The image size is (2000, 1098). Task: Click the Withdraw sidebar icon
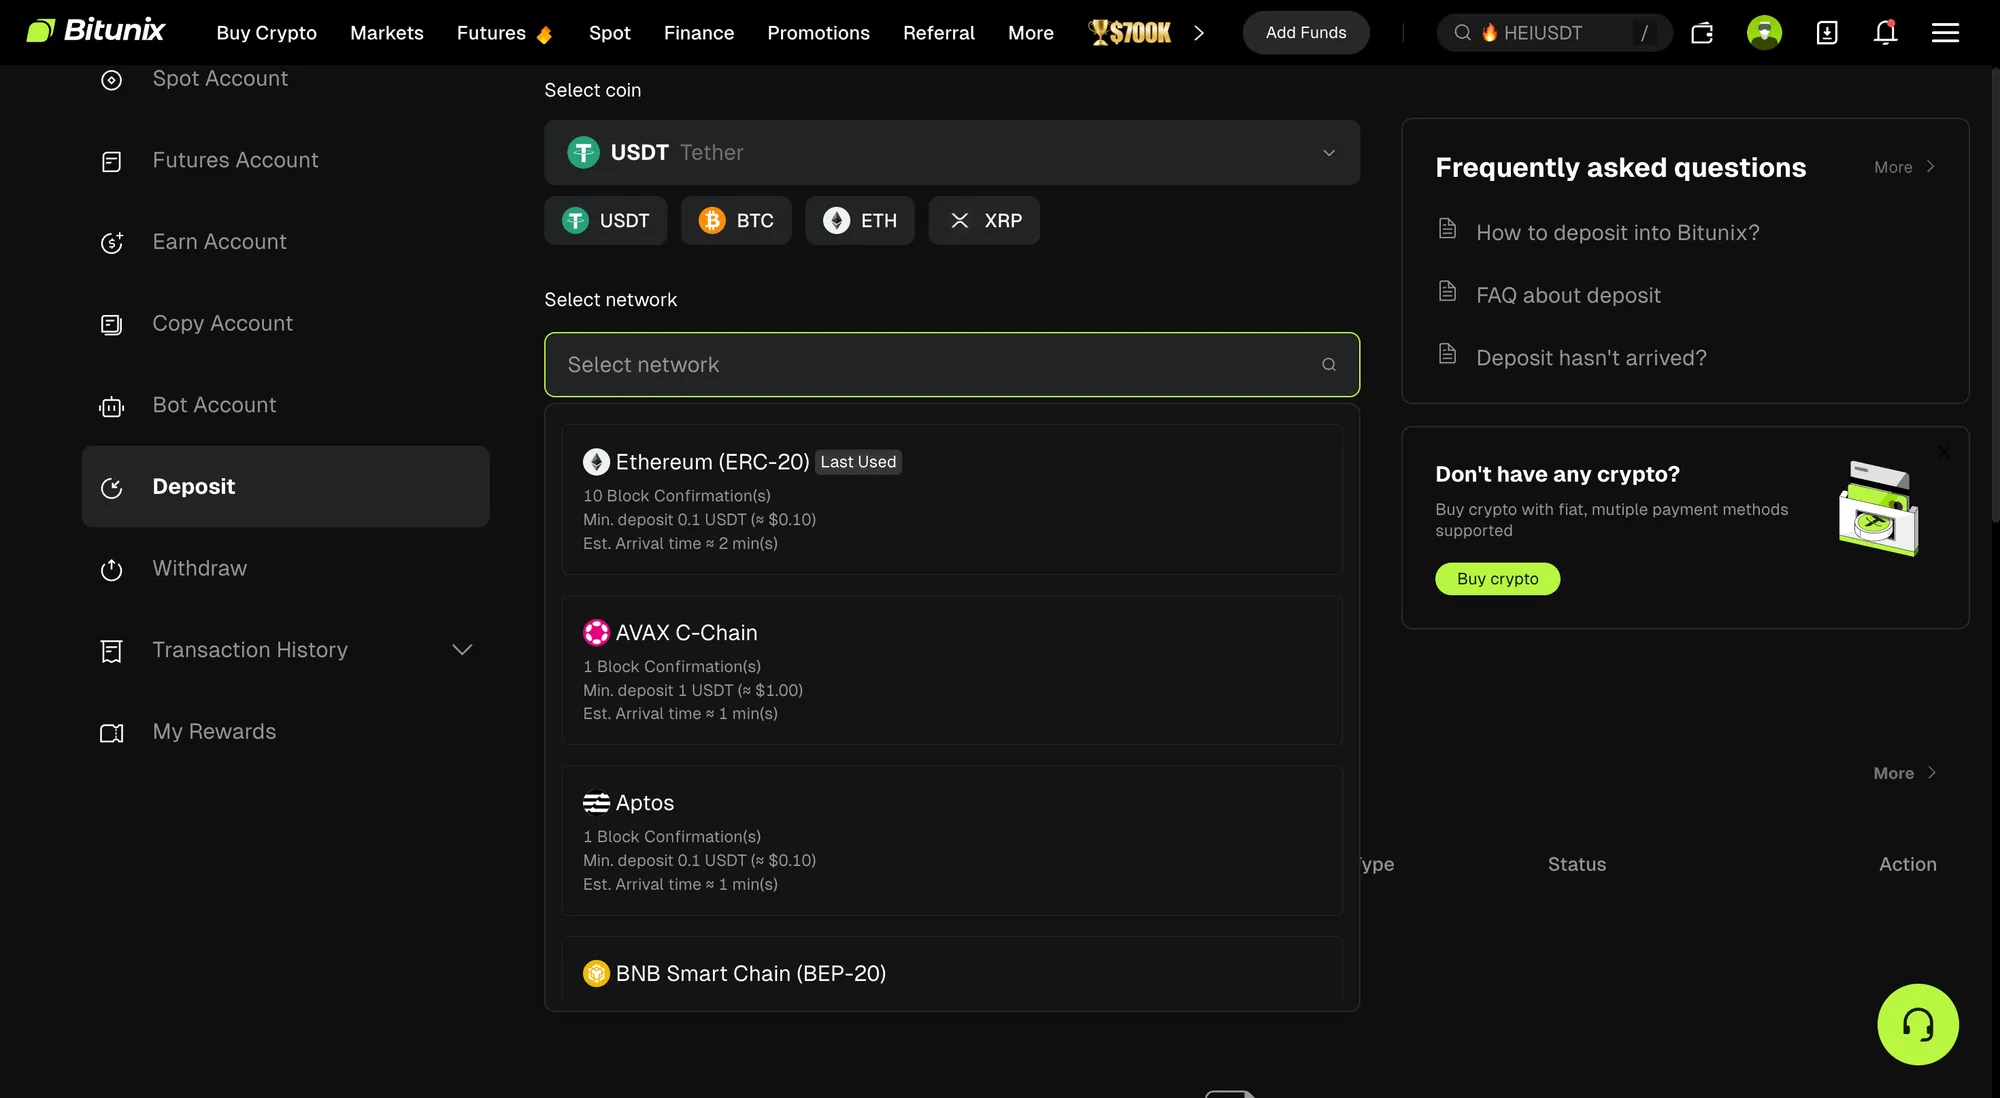pos(112,569)
